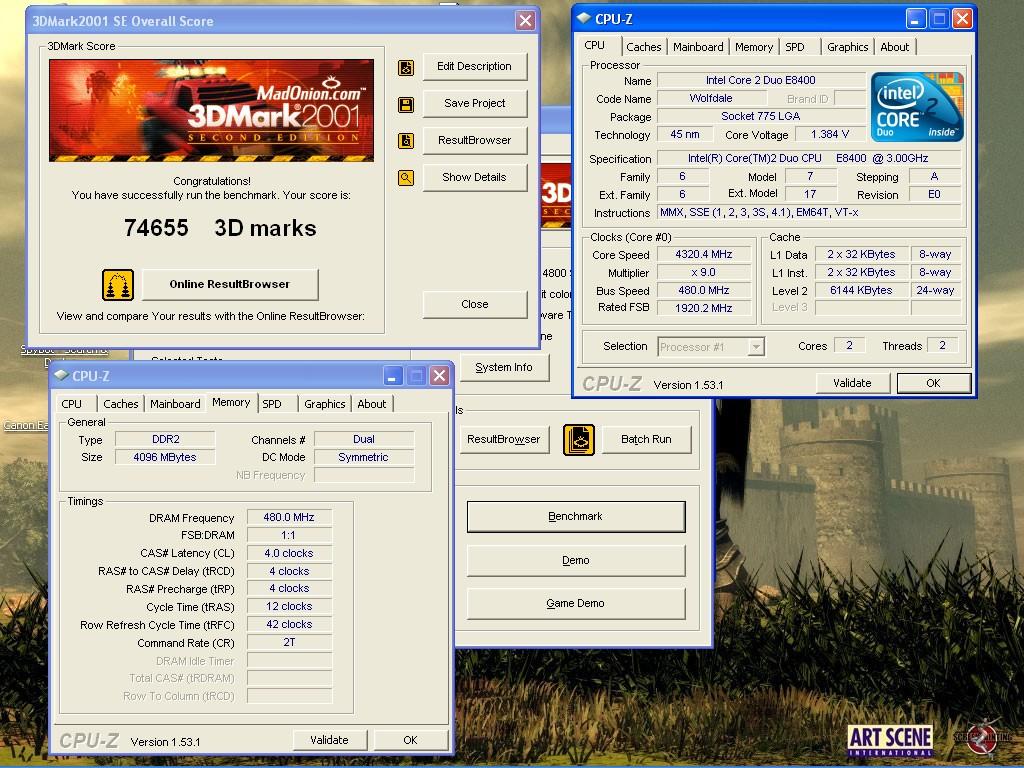Image resolution: width=1024 pixels, height=768 pixels.
Task: Open Mainboard tab in CPU window
Action: click(698, 47)
